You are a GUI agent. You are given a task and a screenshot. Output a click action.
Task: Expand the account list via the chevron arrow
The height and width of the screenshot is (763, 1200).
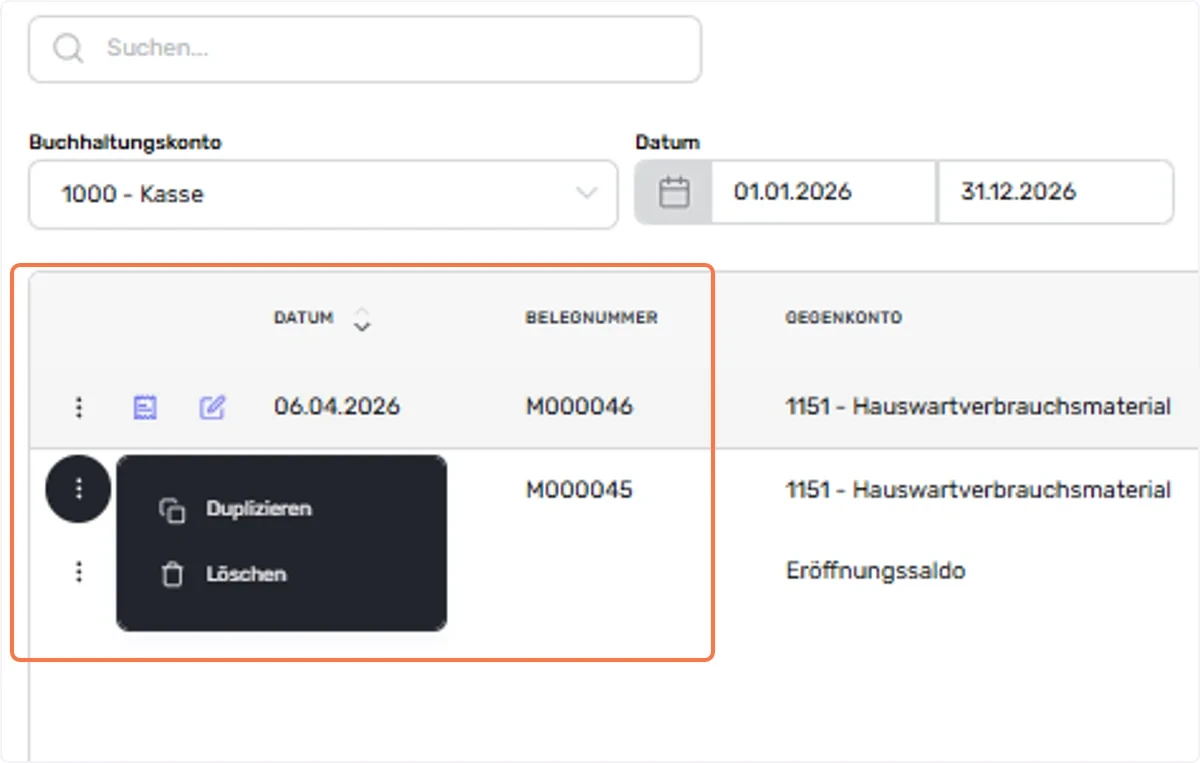click(587, 194)
